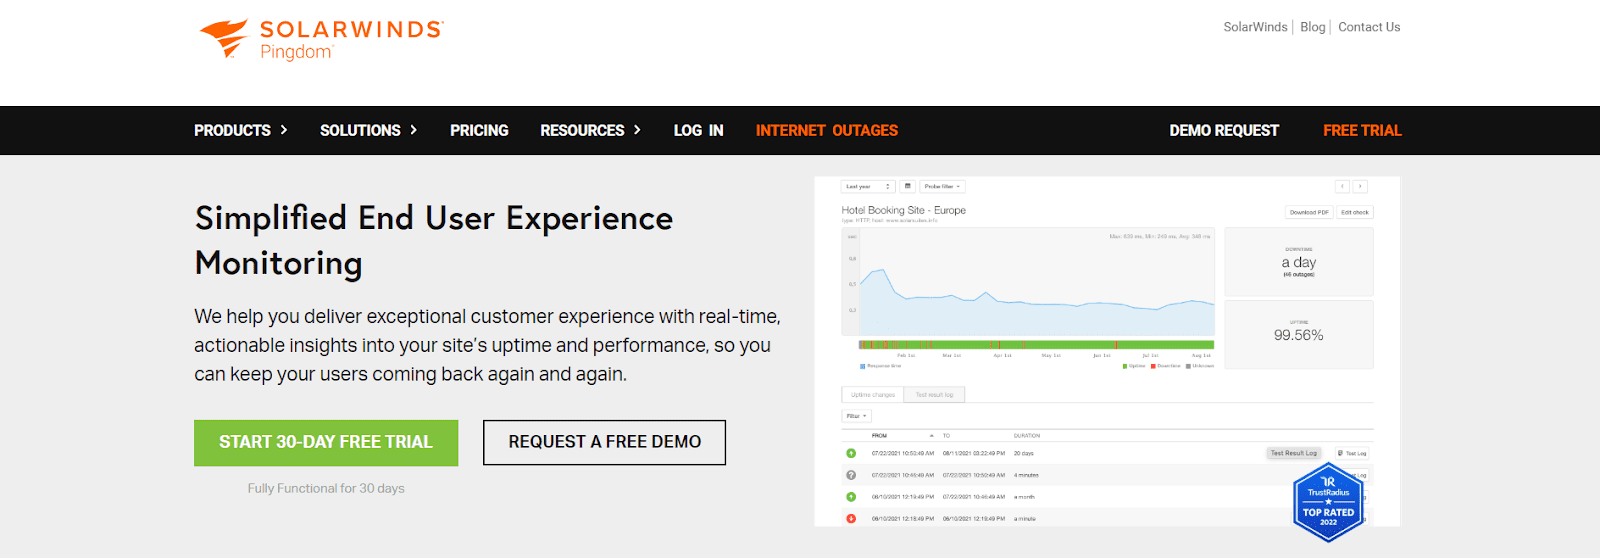
Task: Click the Simplified End User Experience Monitoring heading
Action: click(434, 240)
